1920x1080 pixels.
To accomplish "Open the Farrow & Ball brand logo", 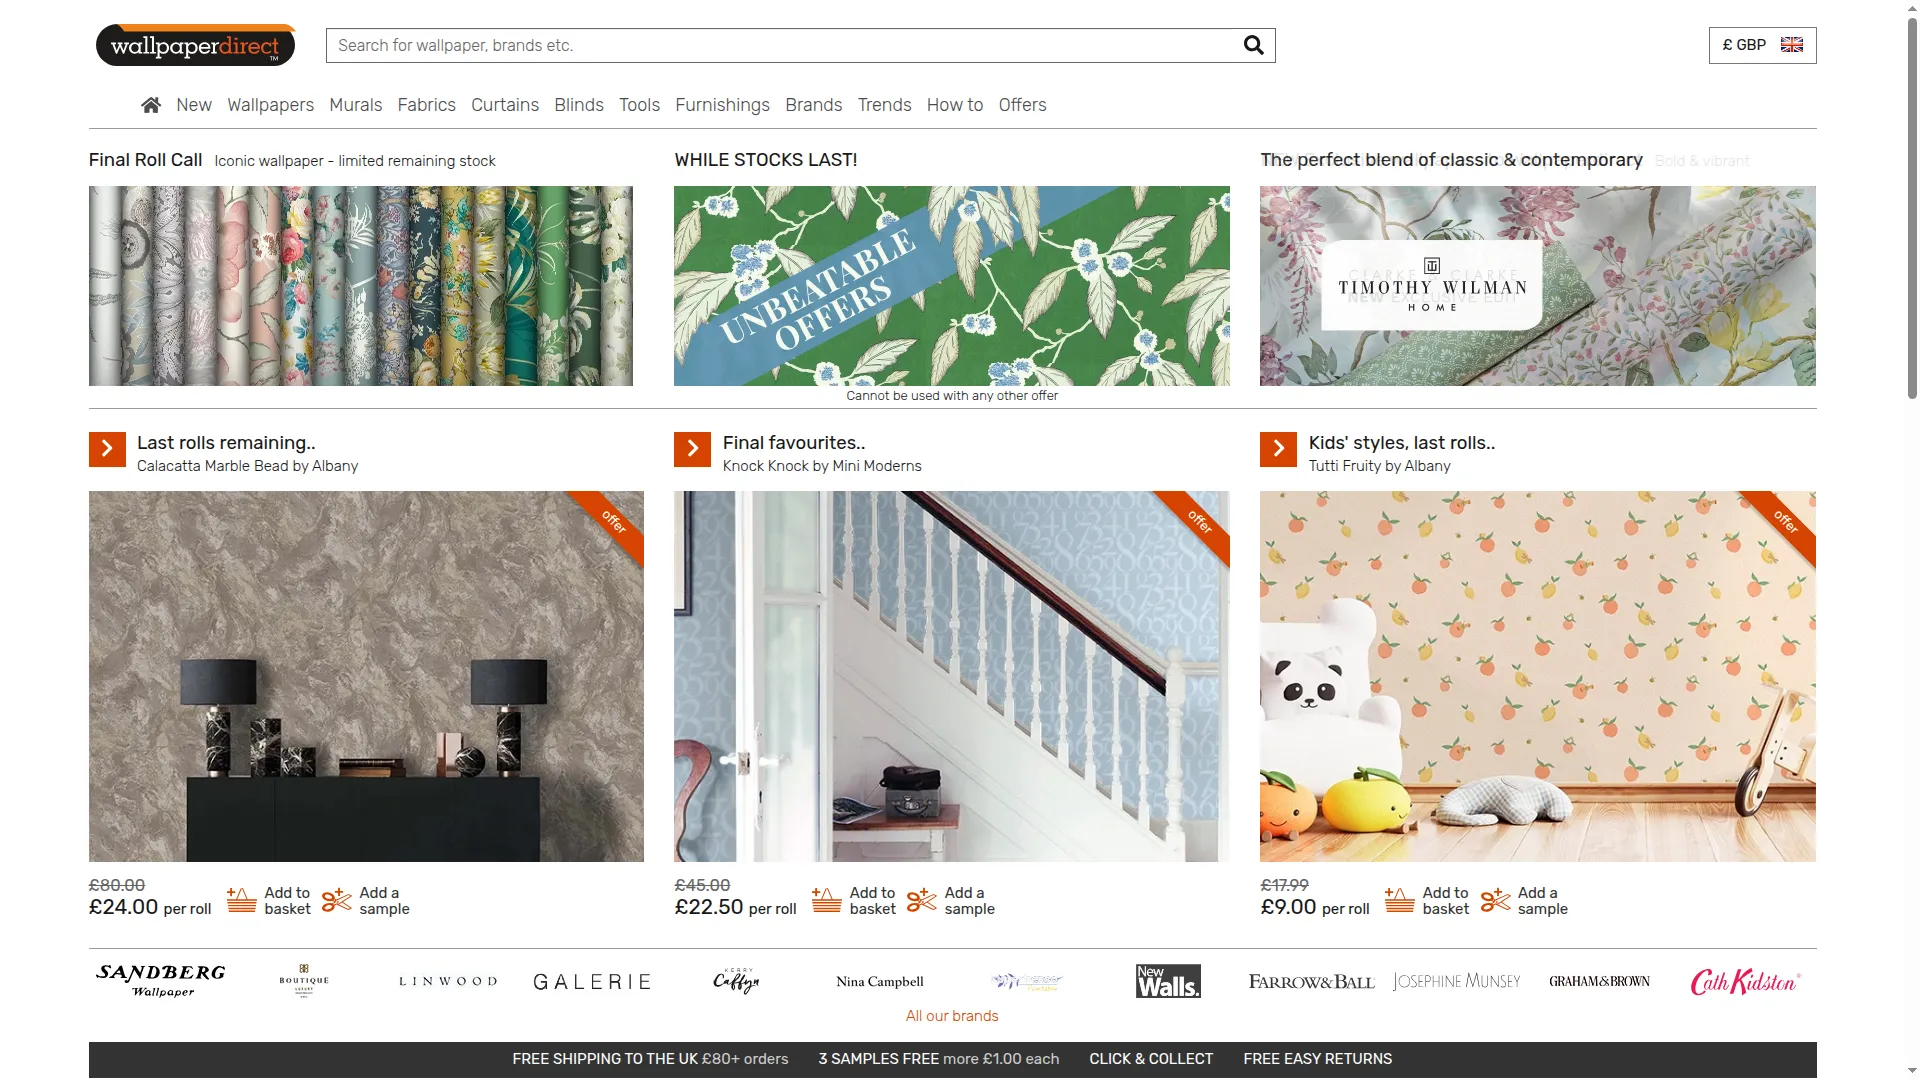I will tap(1312, 982).
